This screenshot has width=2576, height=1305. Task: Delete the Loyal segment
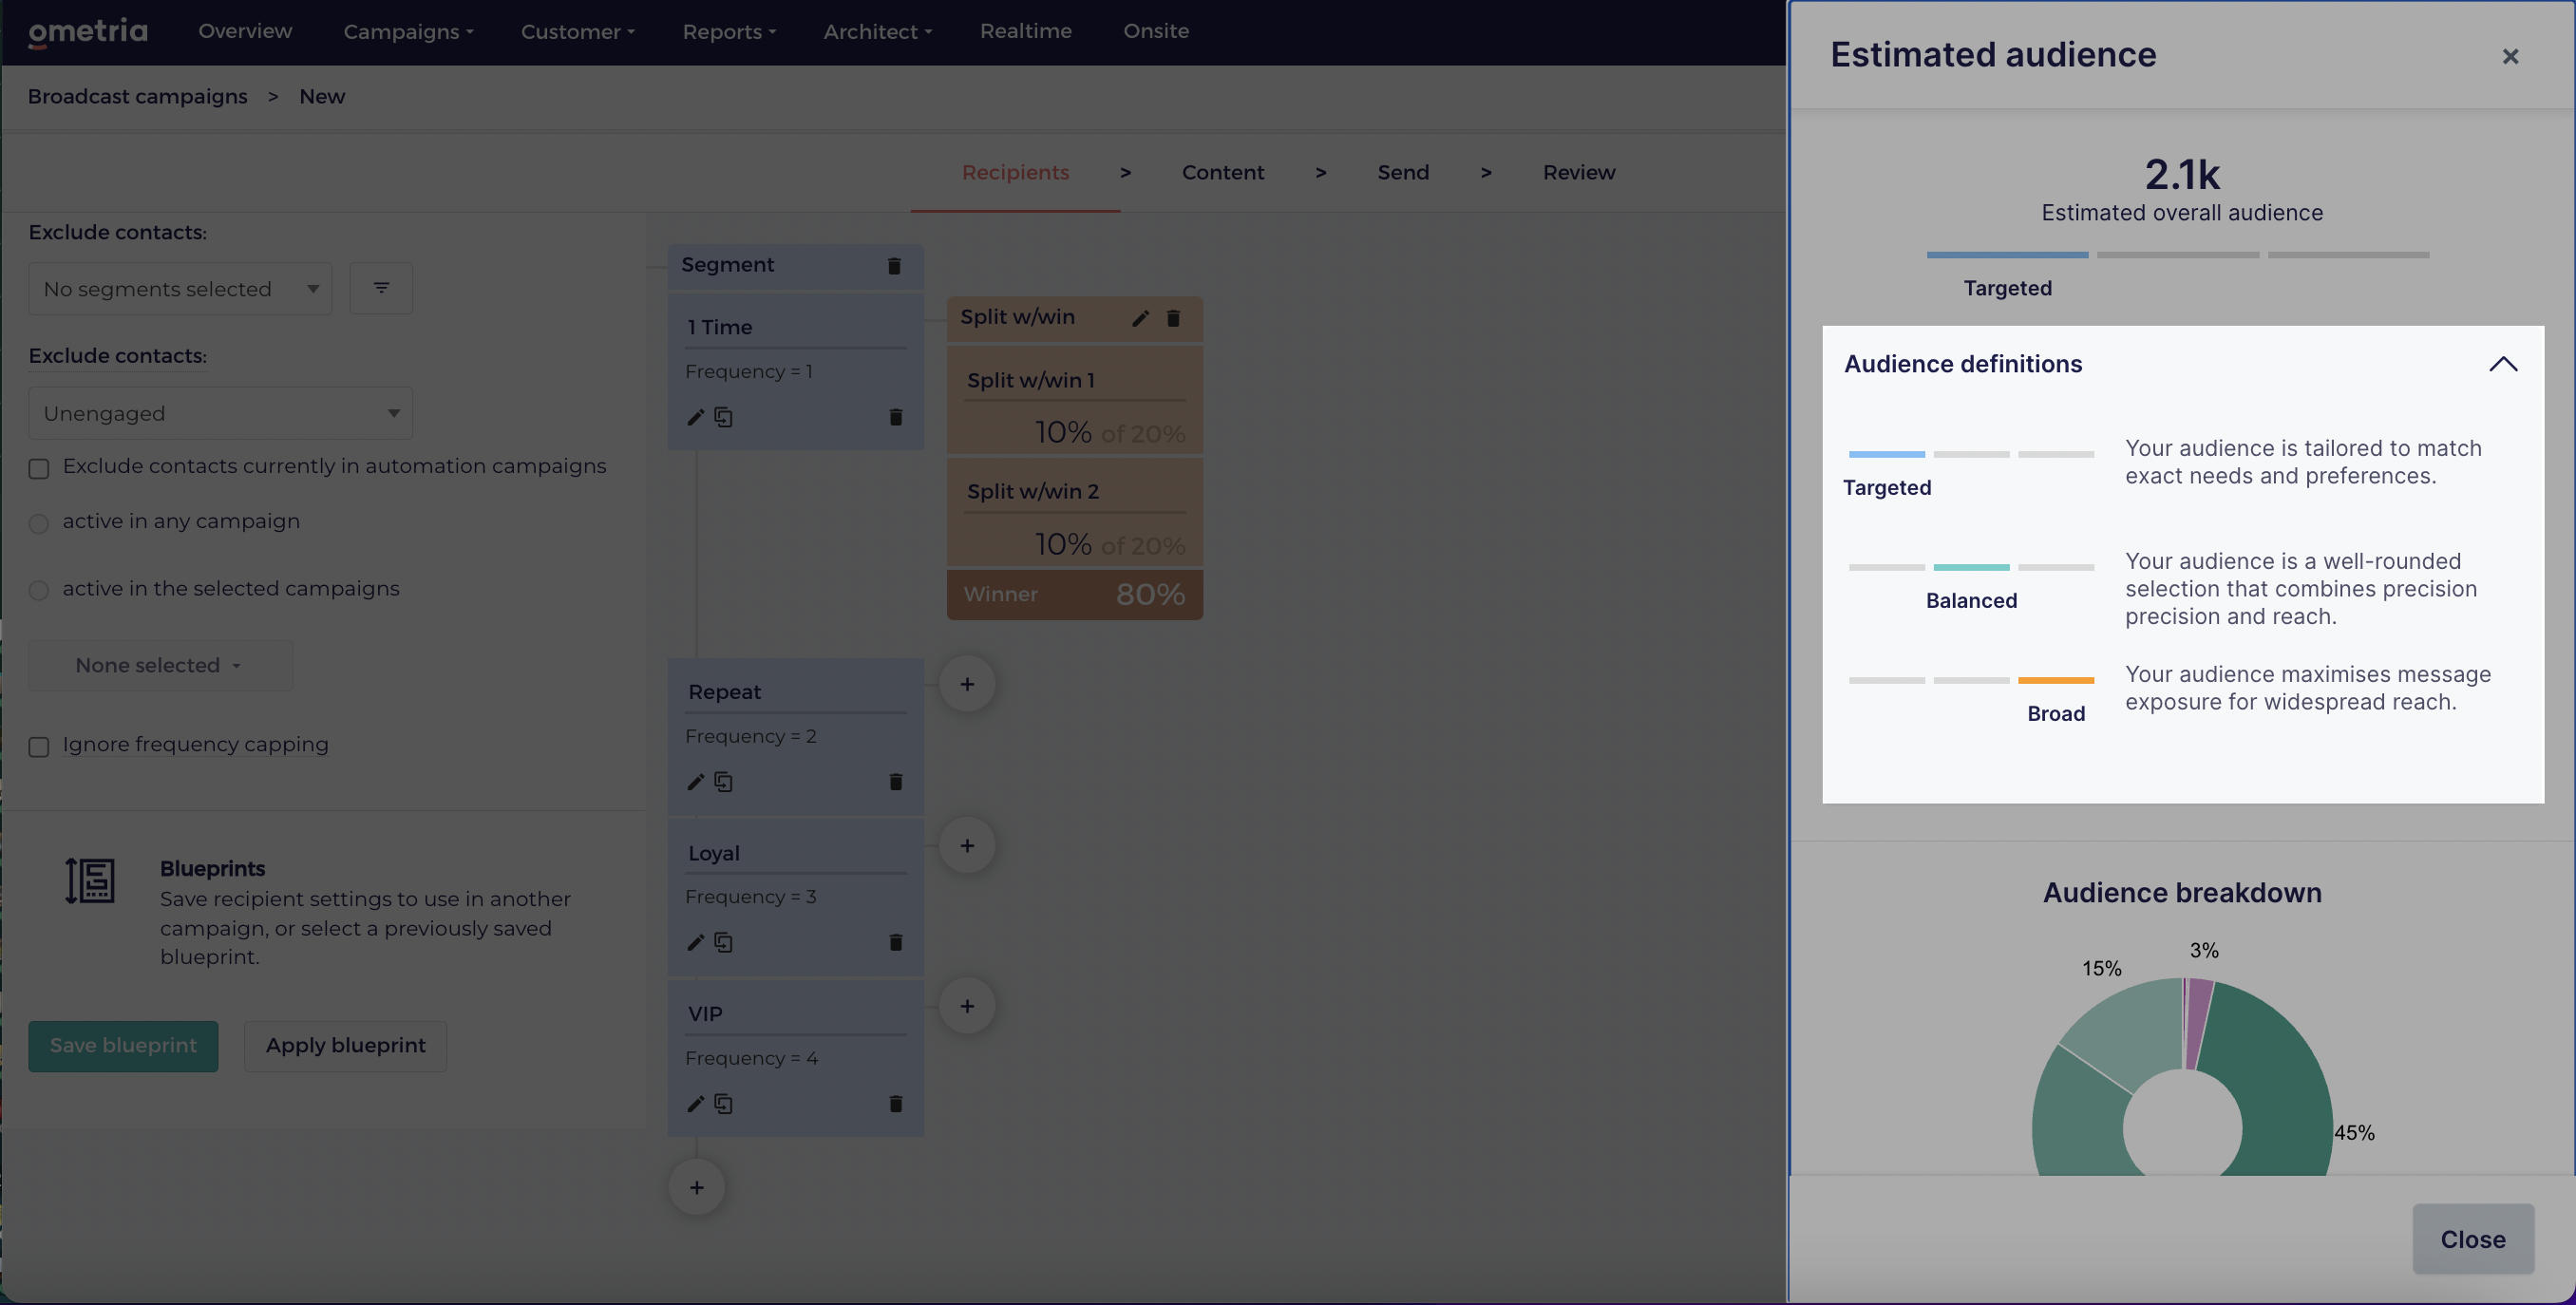coord(895,942)
